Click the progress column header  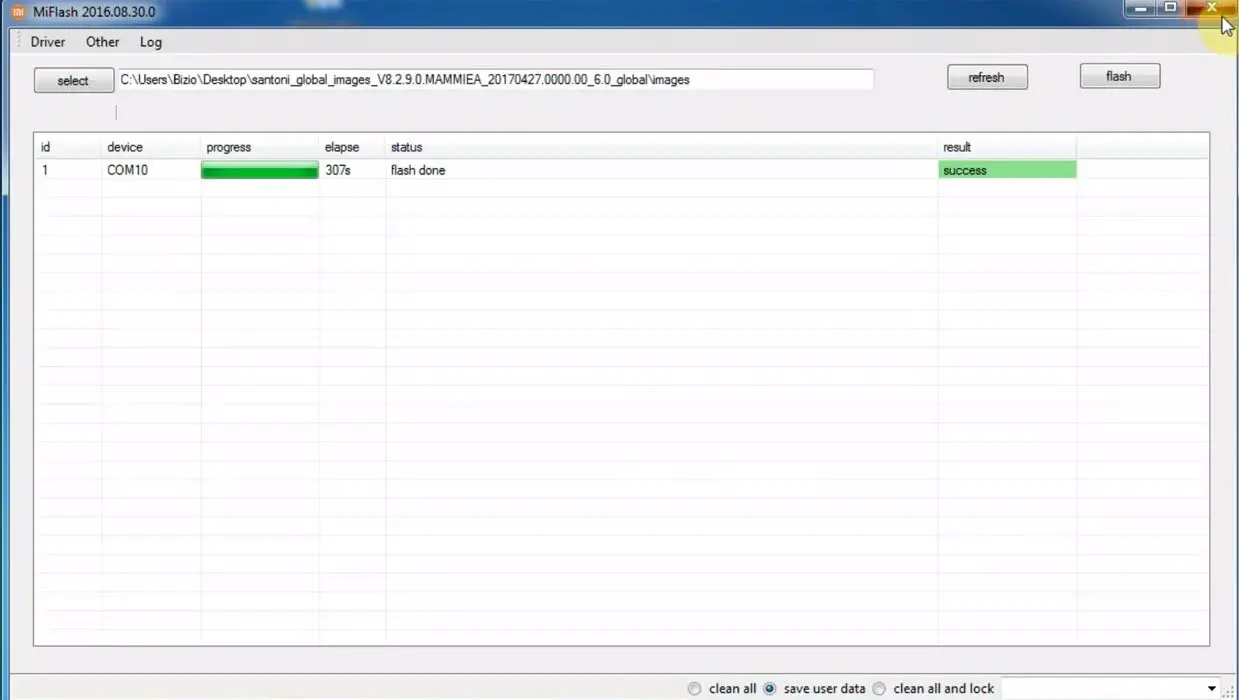coord(260,147)
